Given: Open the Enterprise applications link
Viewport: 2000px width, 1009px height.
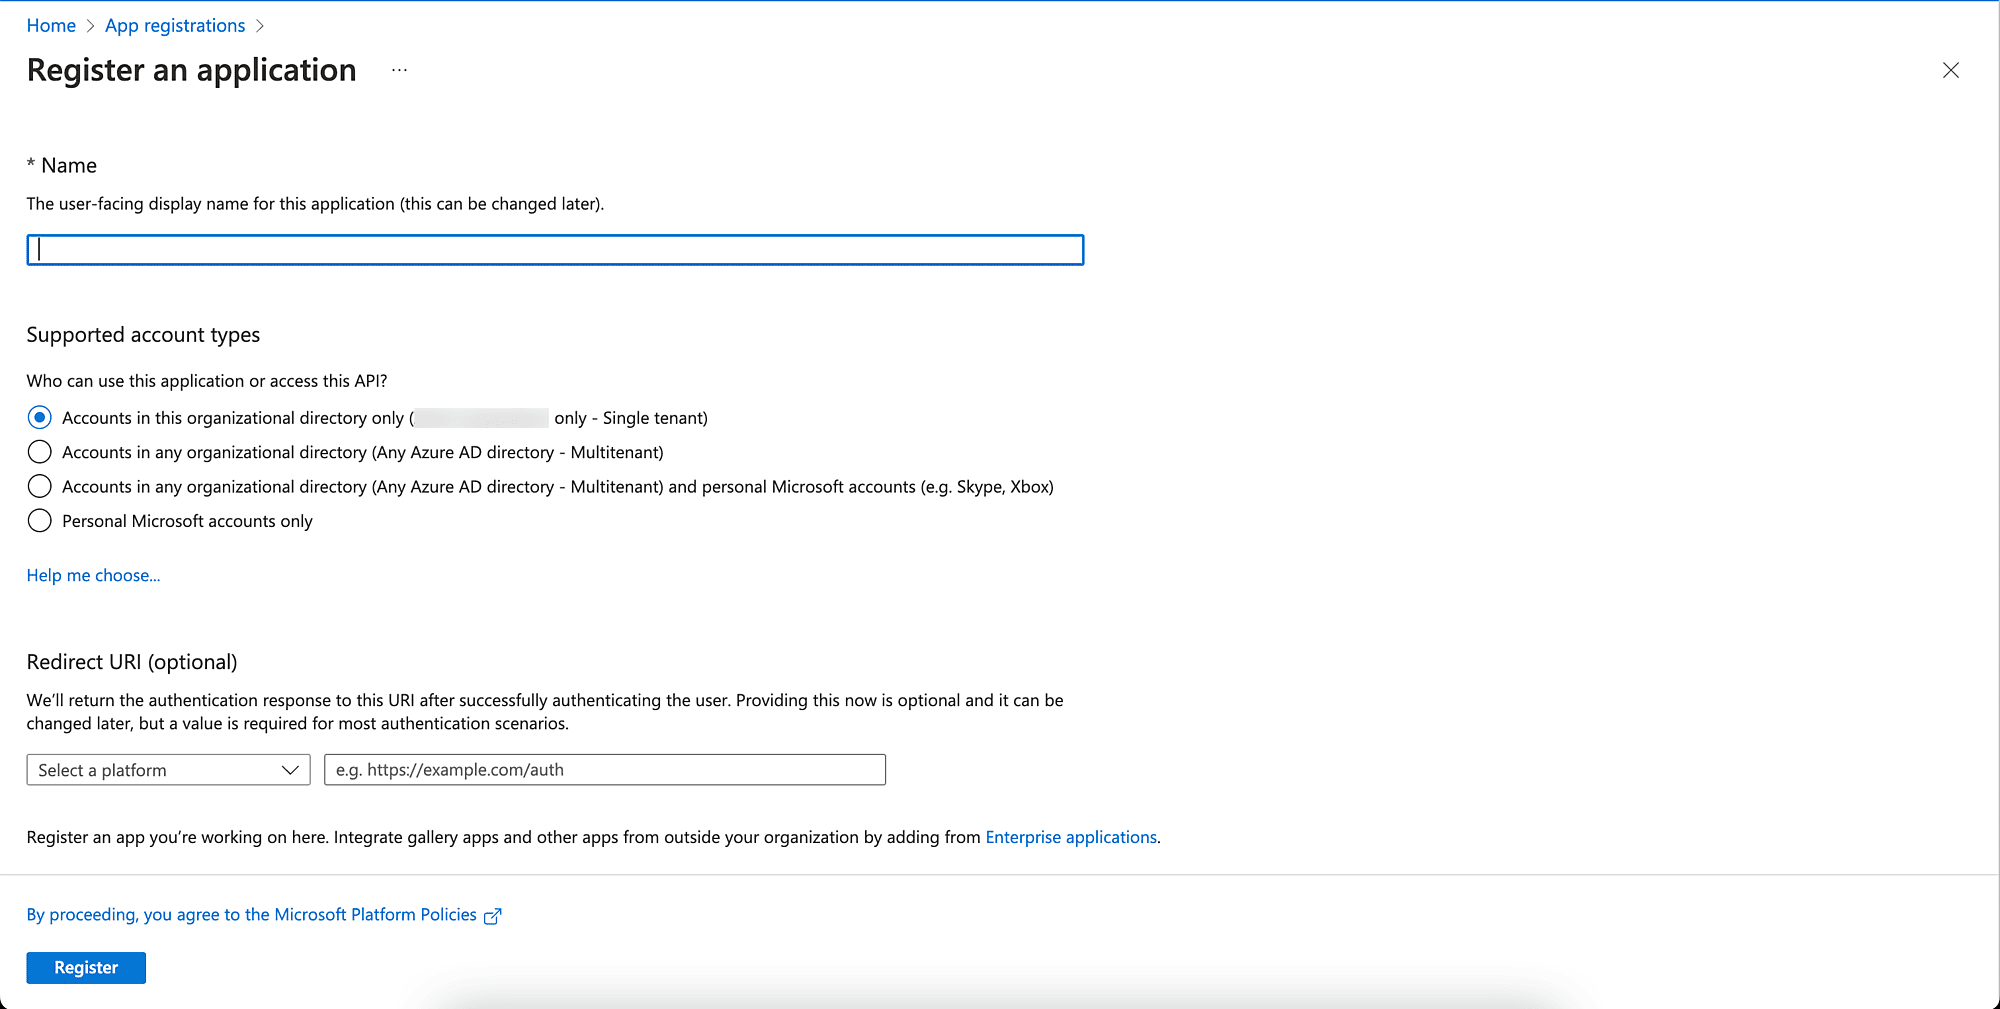Looking at the screenshot, I should pos(1070,837).
